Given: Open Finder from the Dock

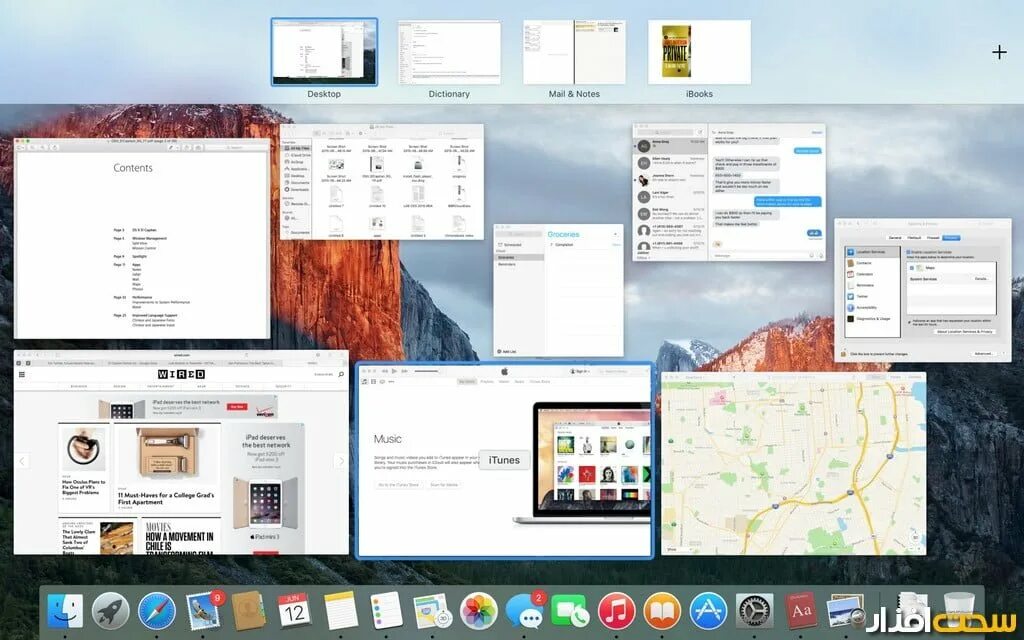Looking at the screenshot, I should coord(65,611).
